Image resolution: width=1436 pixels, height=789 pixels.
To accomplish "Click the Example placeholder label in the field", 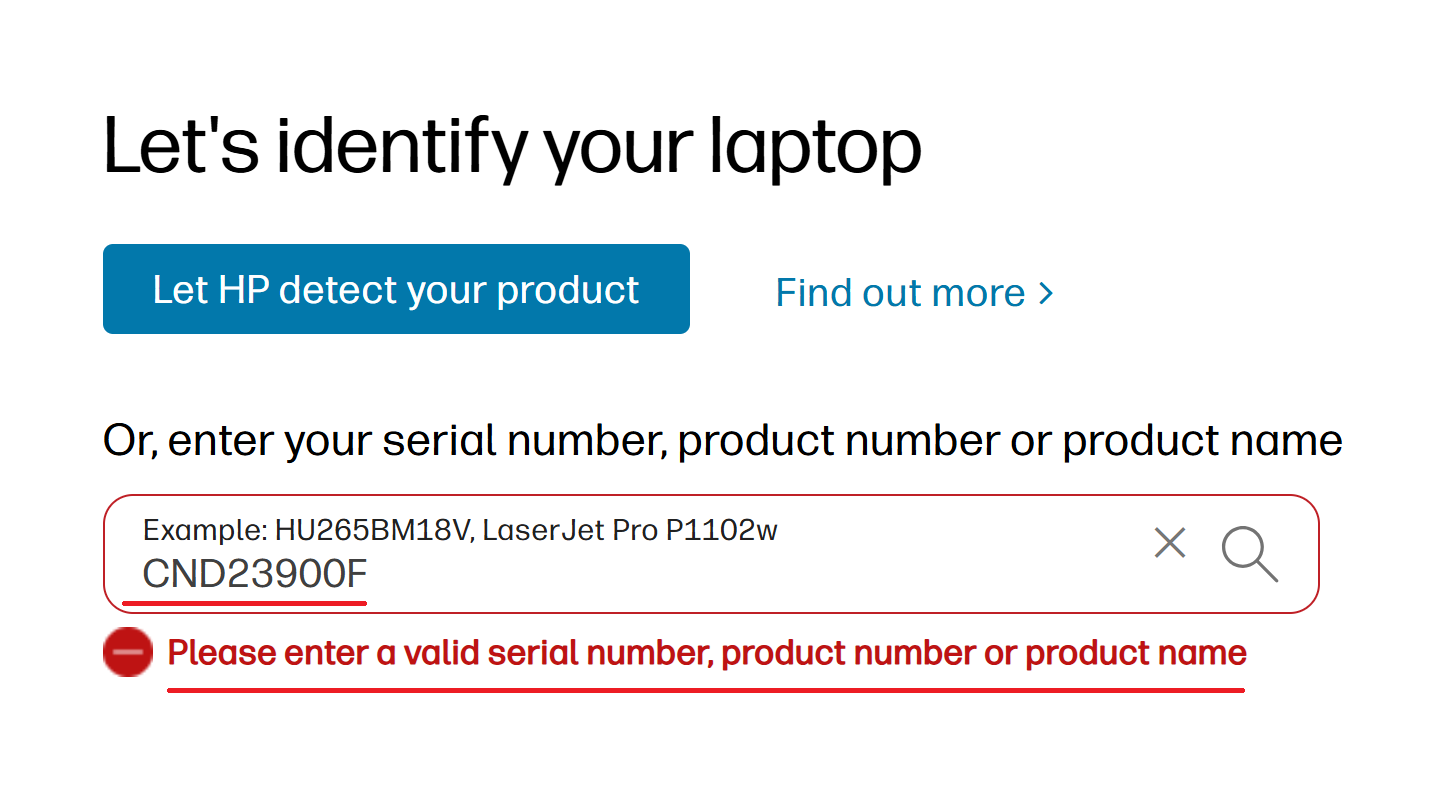I will (203, 530).
